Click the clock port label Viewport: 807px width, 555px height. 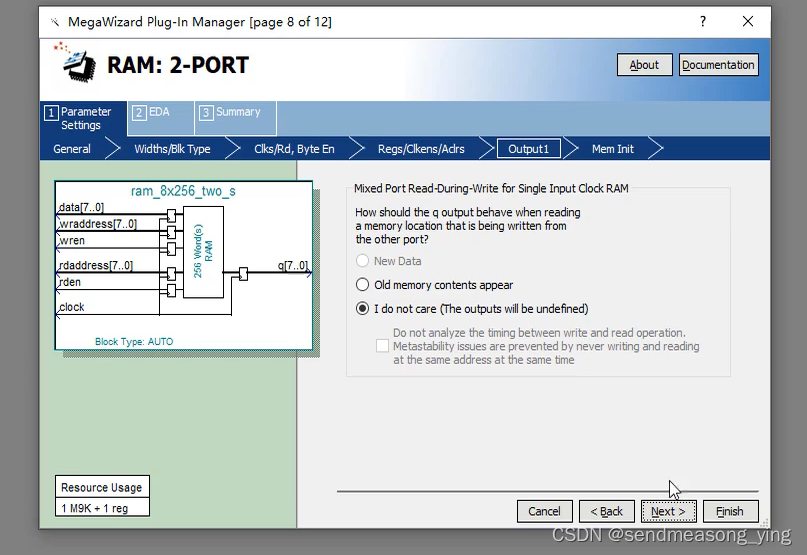(72, 307)
